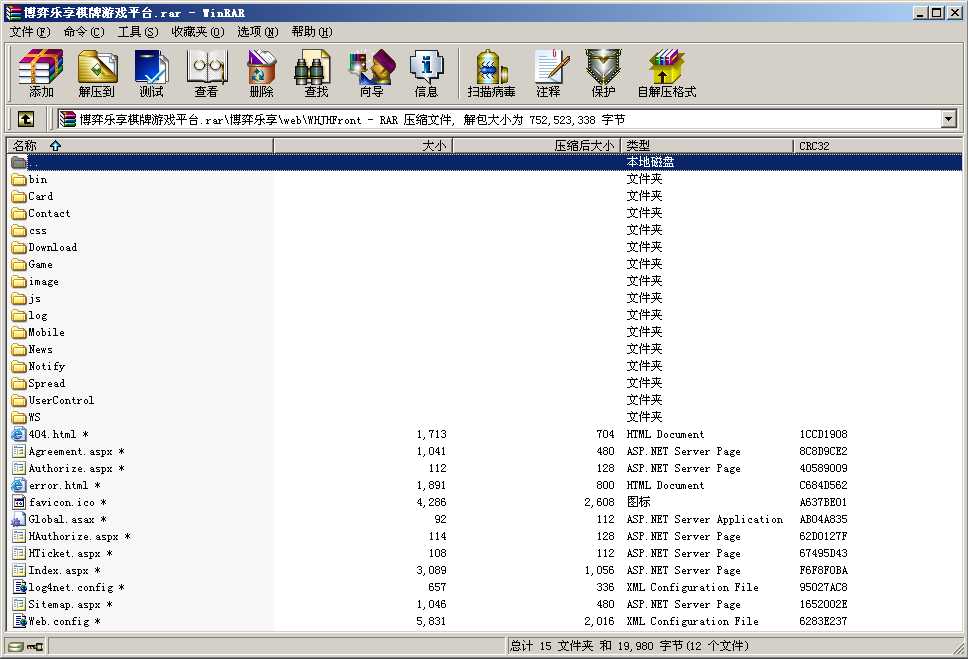Click the up one level arrow button
This screenshot has width=968, height=659.
[x=25, y=119]
